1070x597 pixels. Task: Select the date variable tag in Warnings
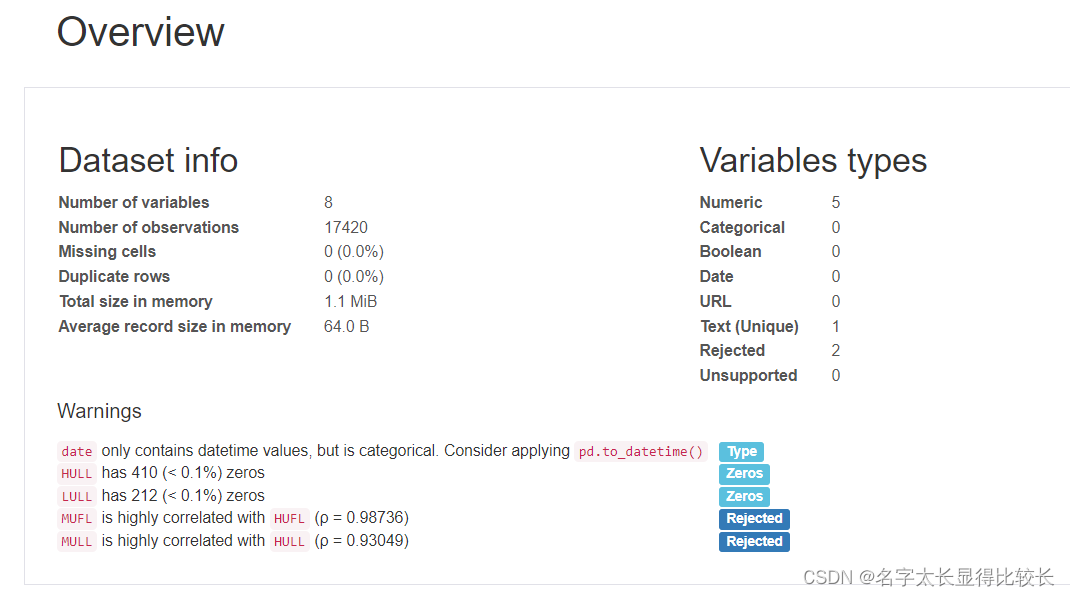click(77, 452)
